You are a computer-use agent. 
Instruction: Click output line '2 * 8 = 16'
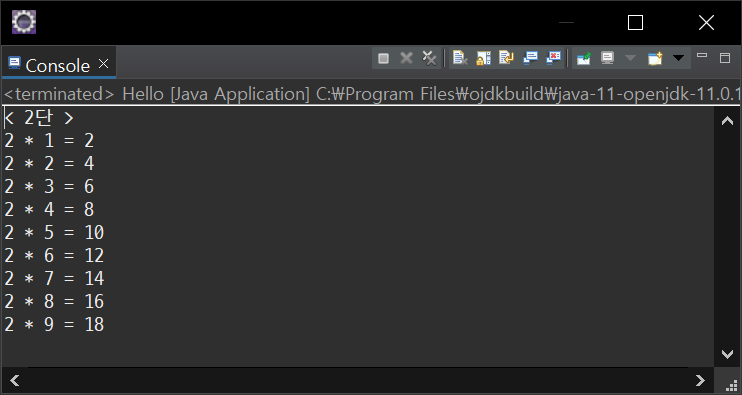(x=54, y=301)
